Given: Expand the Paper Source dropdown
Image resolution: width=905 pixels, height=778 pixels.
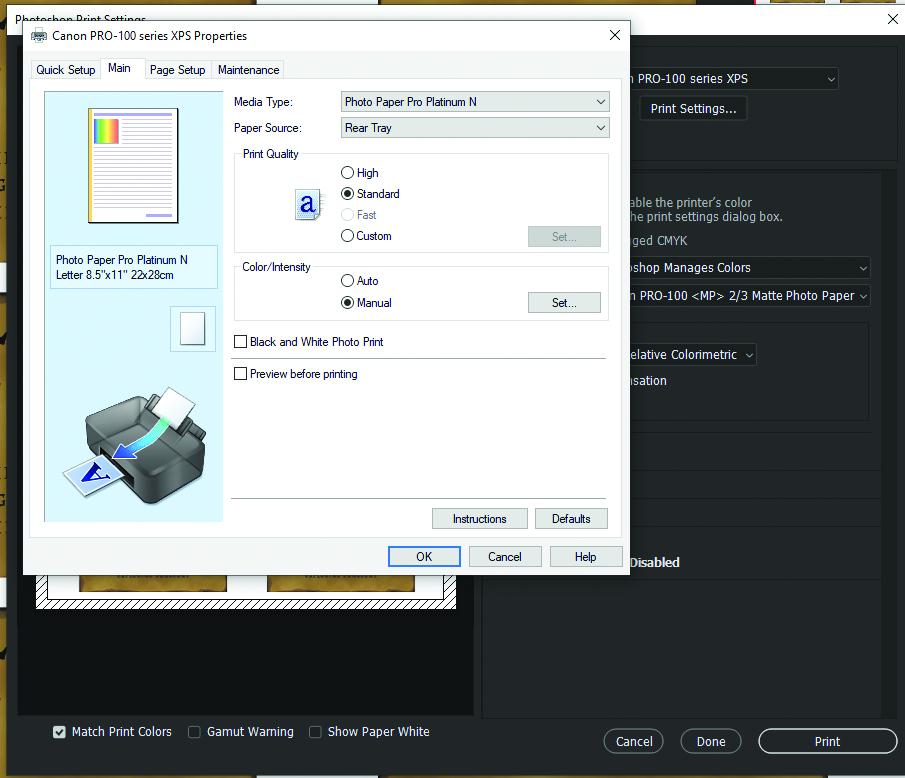Looking at the screenshot, I should [x=475, y=128].
